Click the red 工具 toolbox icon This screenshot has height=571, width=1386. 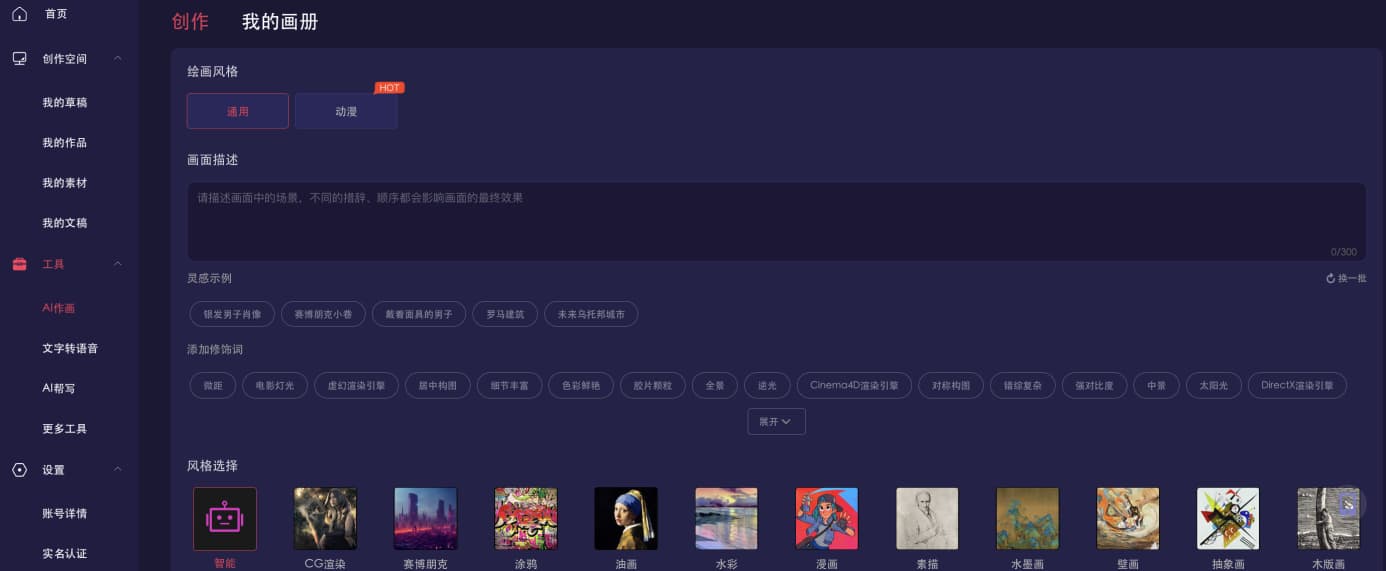19,264
